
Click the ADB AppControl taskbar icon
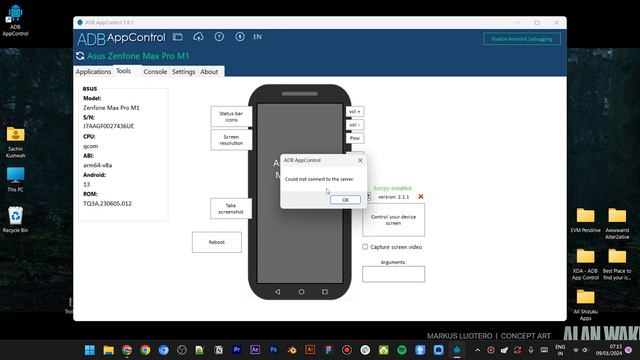457,350
